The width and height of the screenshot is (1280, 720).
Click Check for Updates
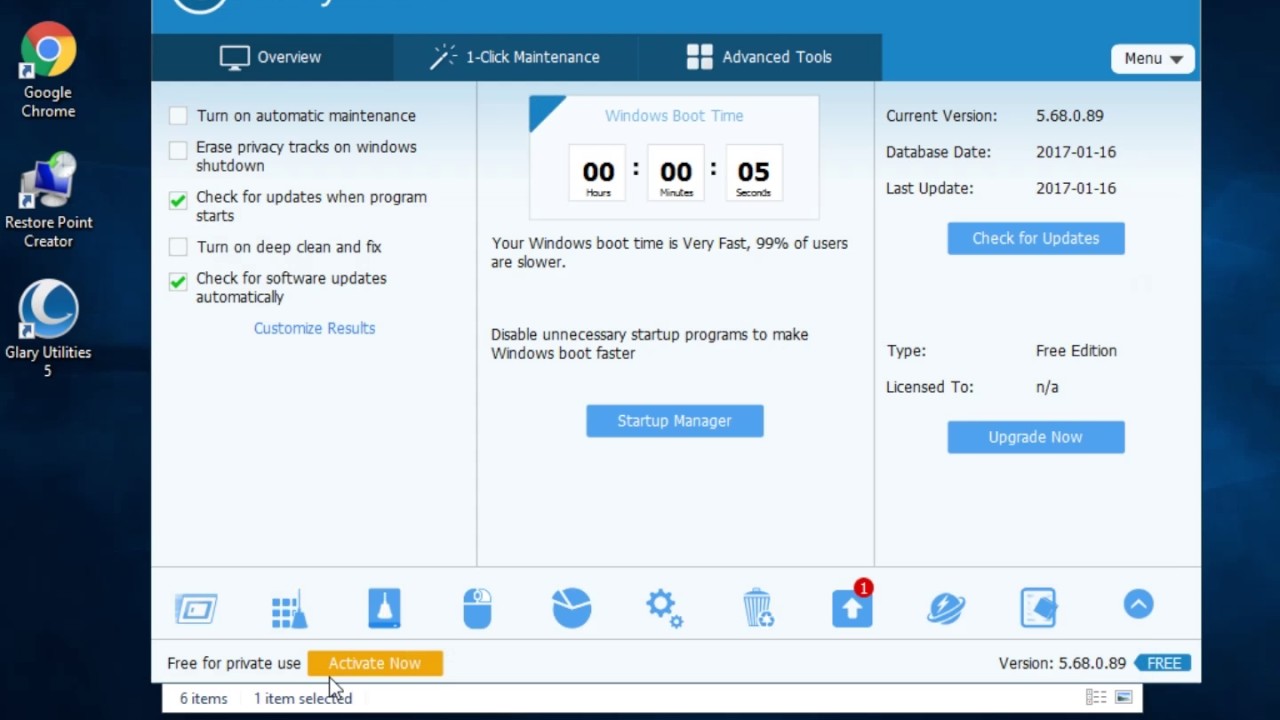click(x=1035, y=238)
